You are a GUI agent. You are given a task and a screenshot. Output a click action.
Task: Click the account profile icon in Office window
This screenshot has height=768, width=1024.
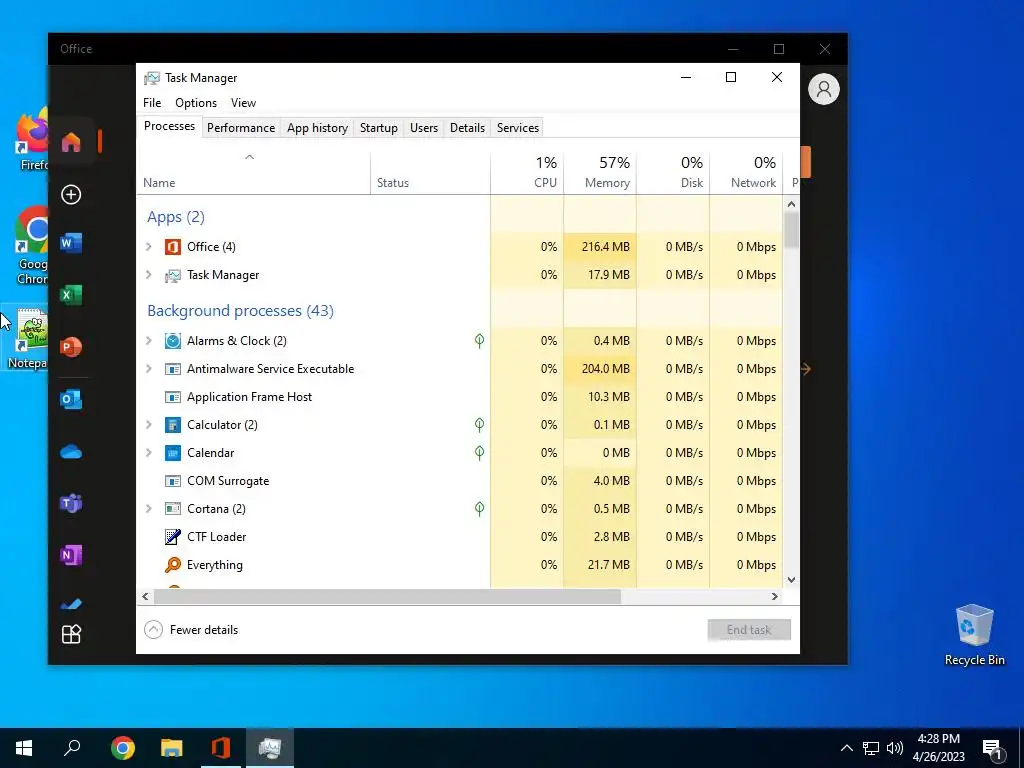tap(824, 89)
